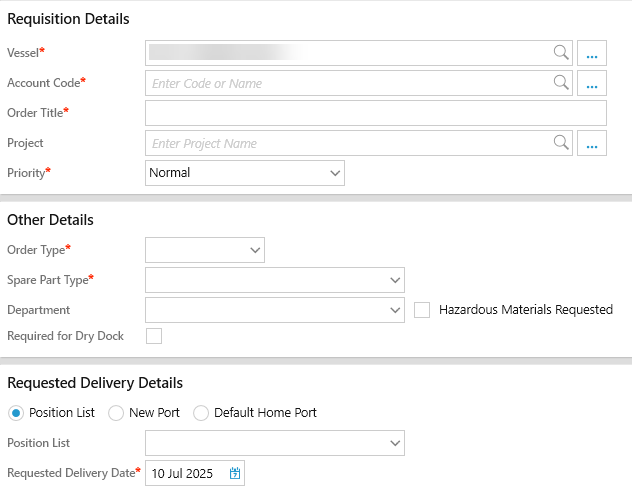Select the Default Home Port option
Viewport: 632px width, 500px height.
click(x=201, y=412)
